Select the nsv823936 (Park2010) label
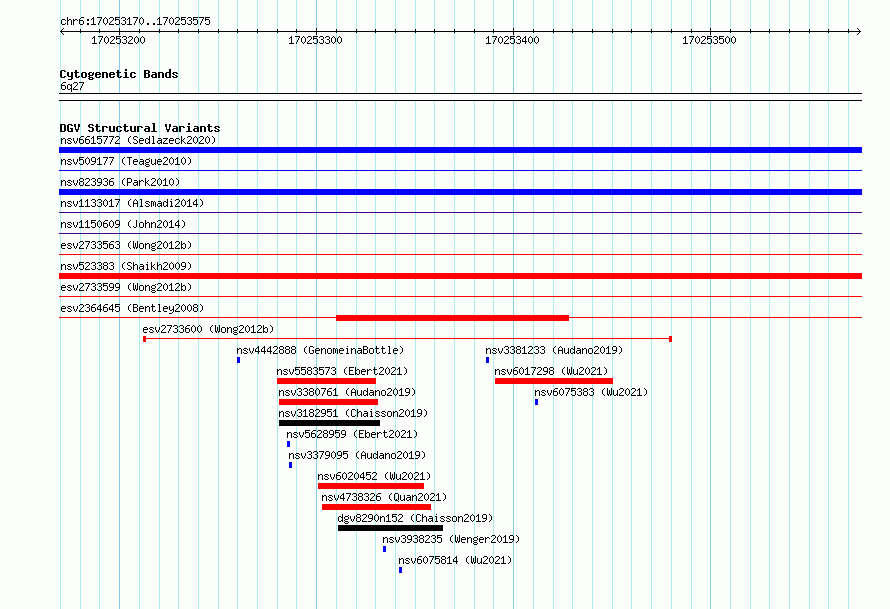This screenshot has width=890, height=609. click(120, 182)
